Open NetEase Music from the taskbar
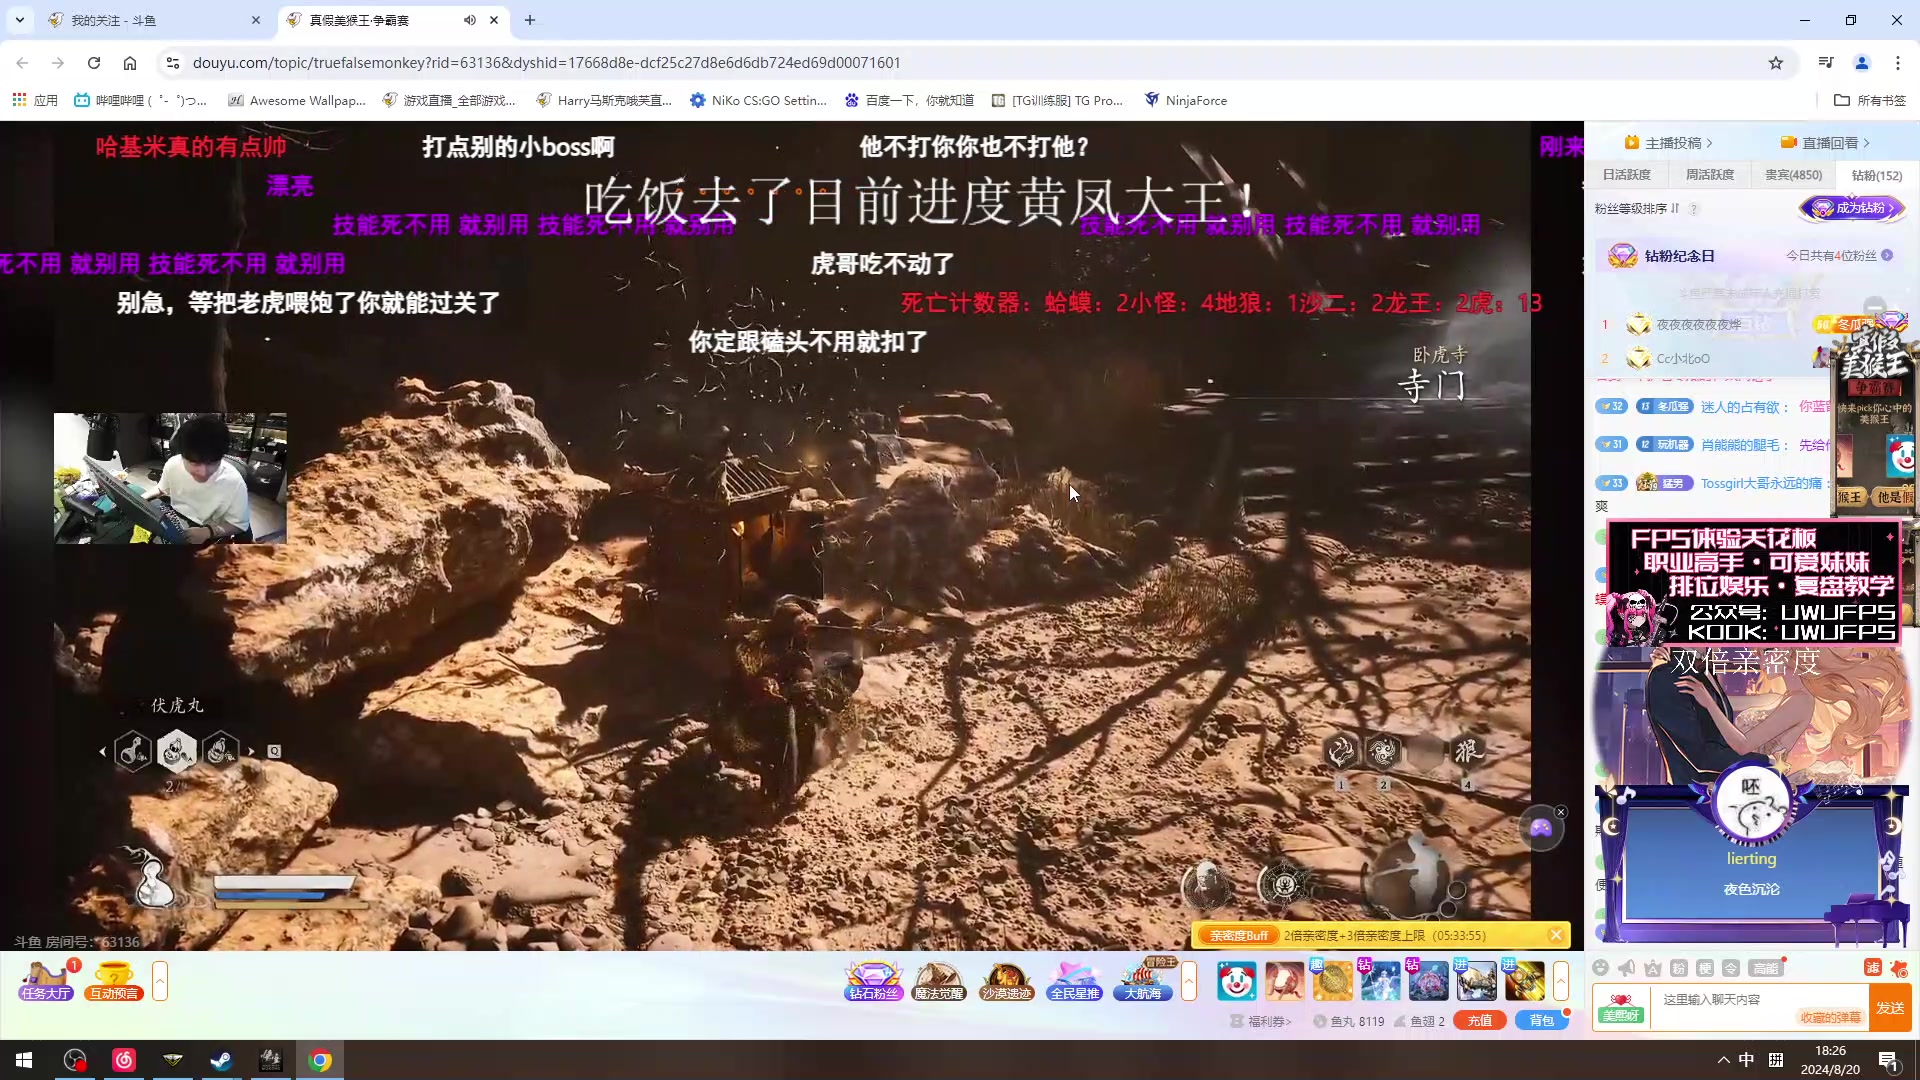Screen dimensions: 1920x1080 coord(124,1060)
